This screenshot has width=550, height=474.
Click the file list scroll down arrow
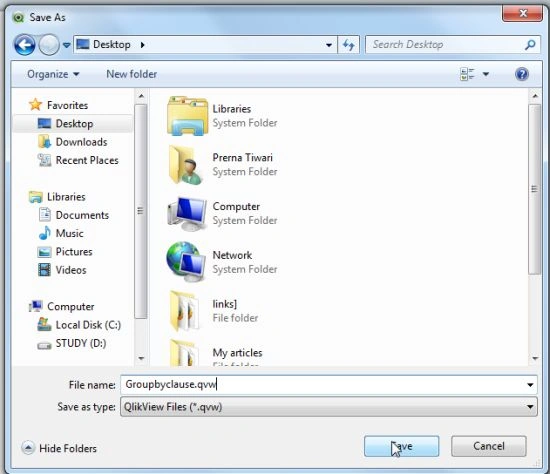point(535,358)
